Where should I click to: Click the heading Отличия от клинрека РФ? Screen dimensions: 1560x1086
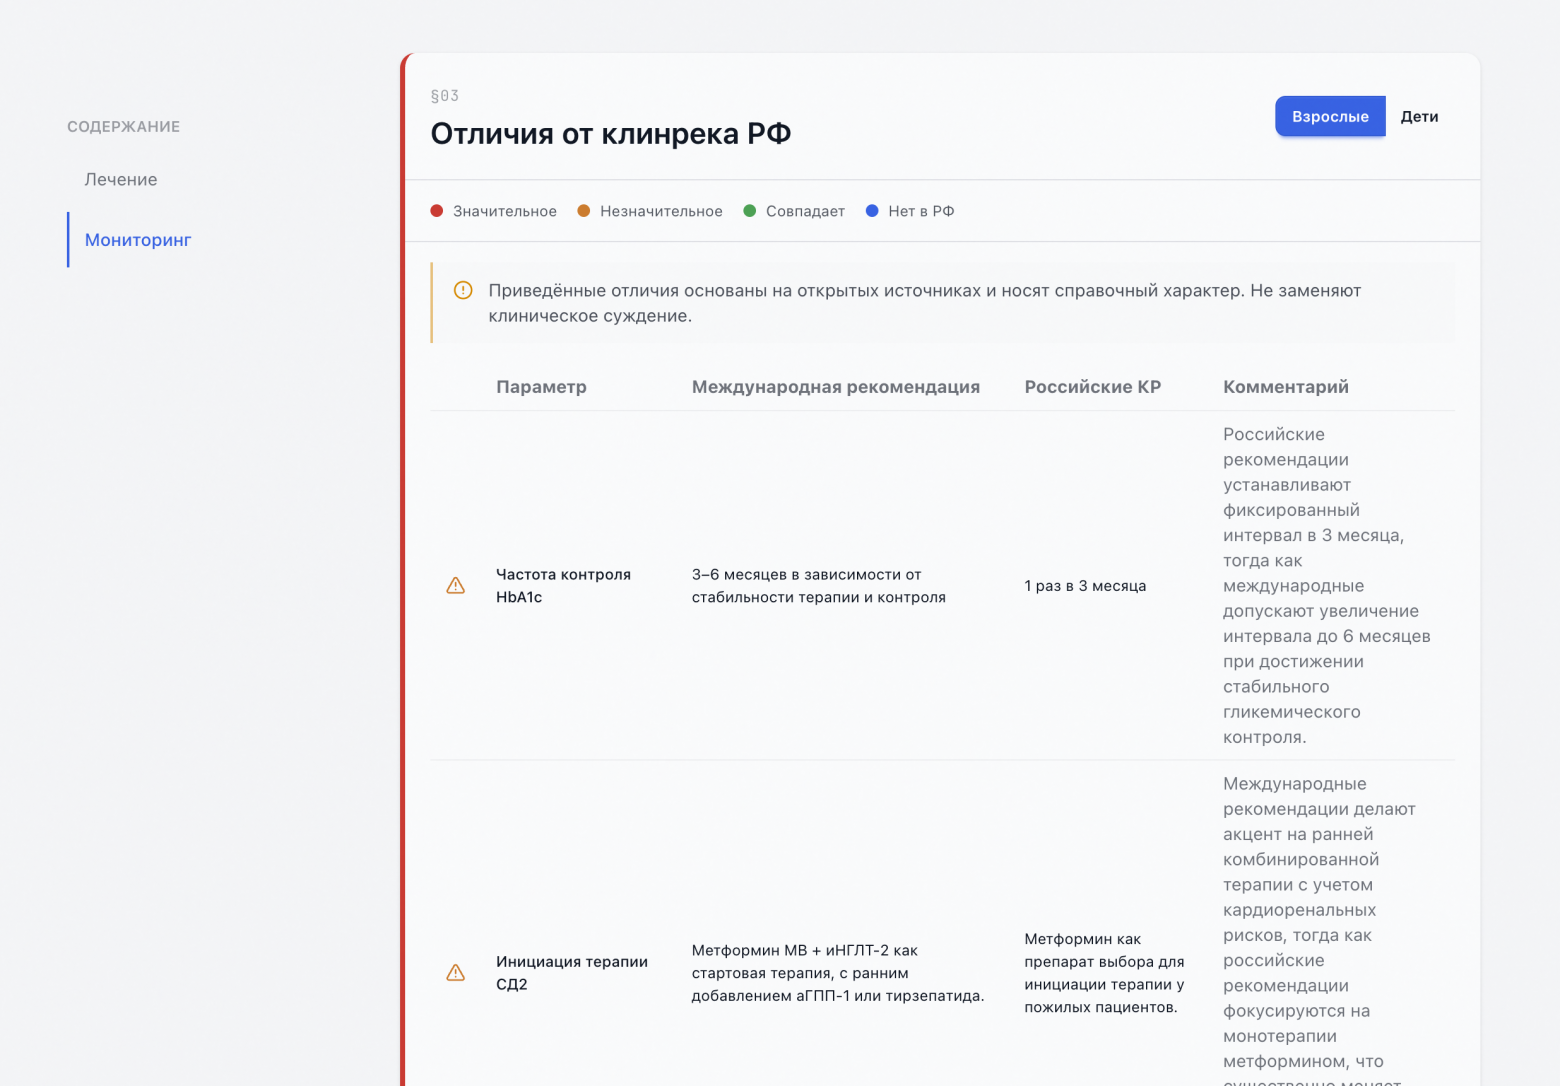coord(611,134)
